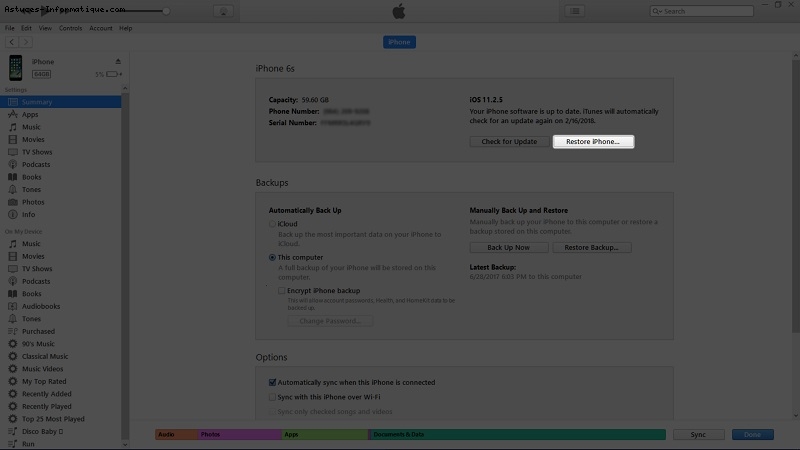Select Summary in the sidebar
This screenshot has height=450, width=800.
click(x=61, y=102)
